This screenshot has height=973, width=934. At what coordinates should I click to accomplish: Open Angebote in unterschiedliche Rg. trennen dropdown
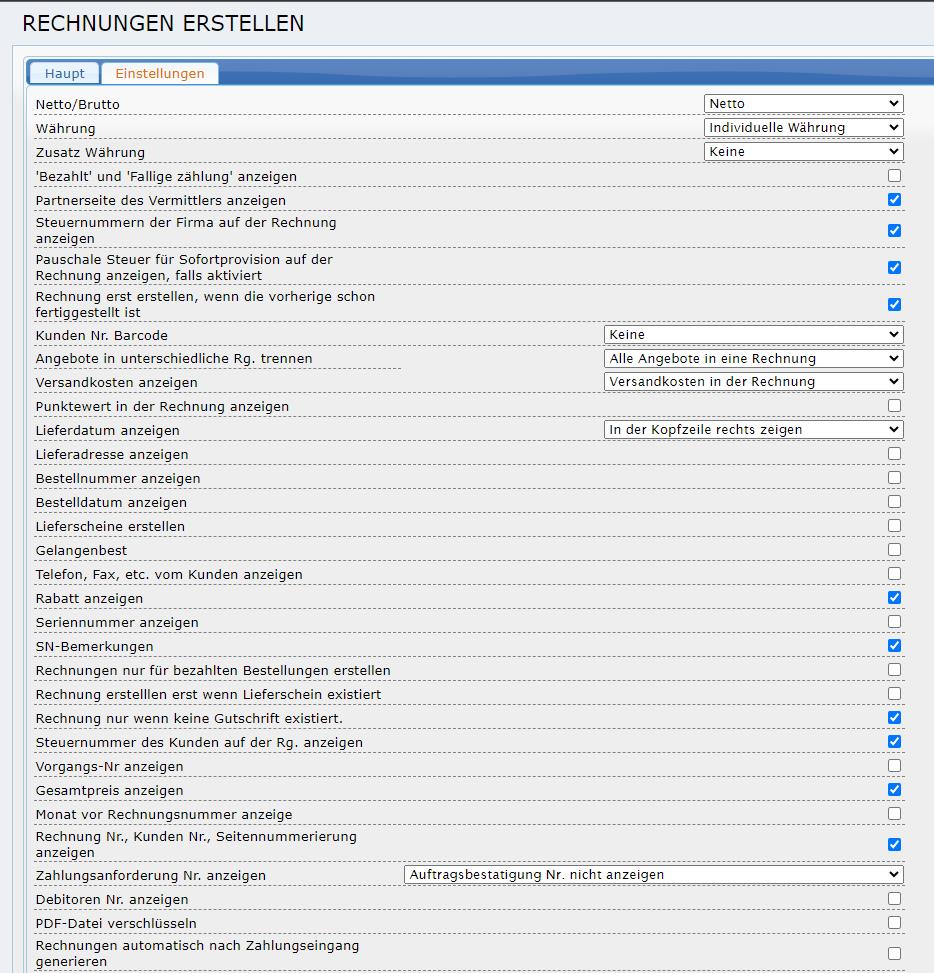(x=753, y=358)
